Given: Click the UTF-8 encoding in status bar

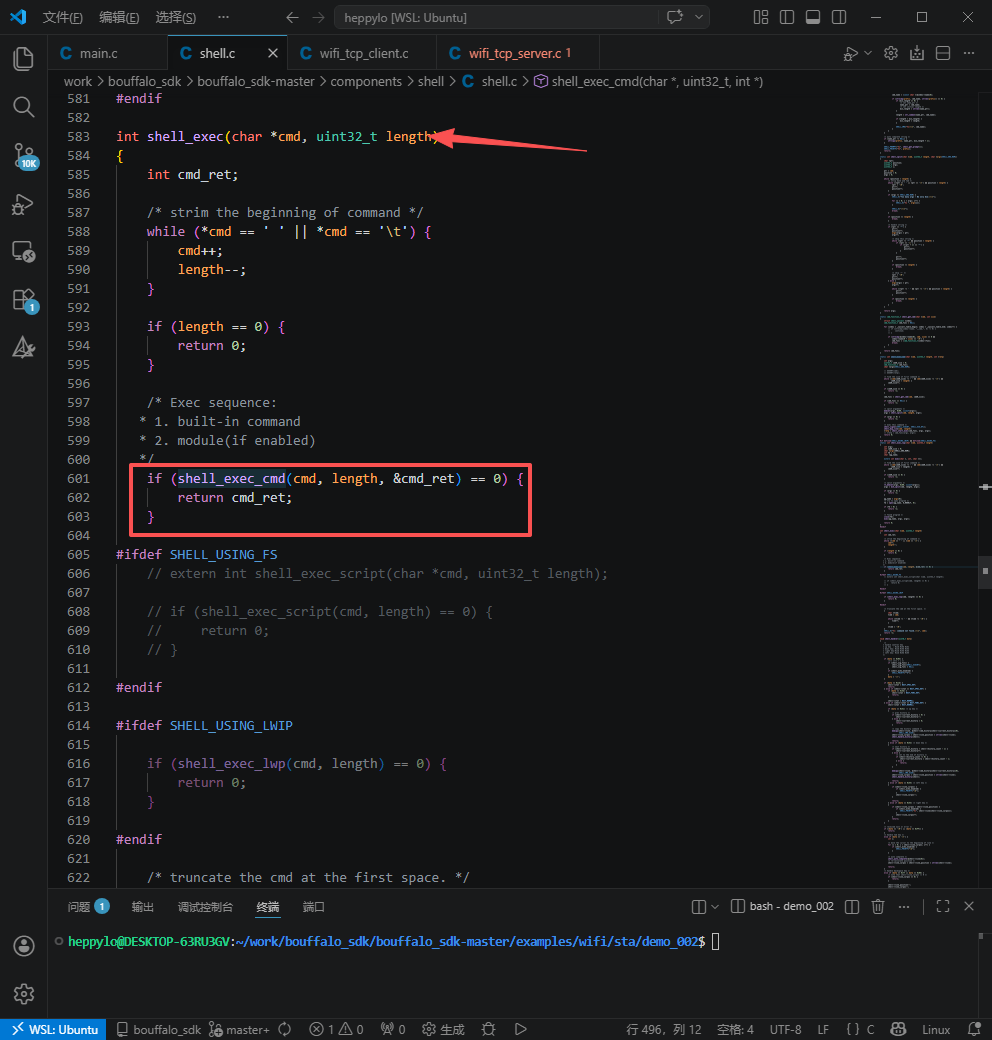Looking at the screenshot, I should point(785,1029).
